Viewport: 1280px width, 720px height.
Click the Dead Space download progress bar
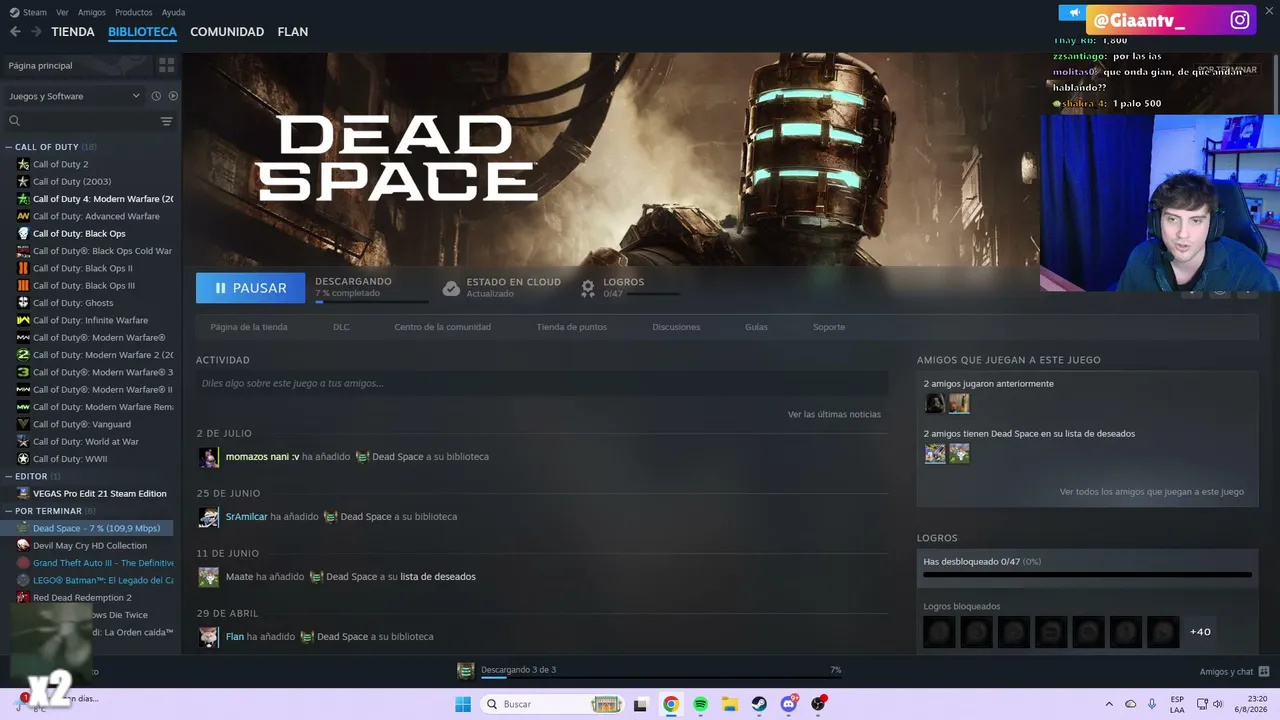coord(372,301)
